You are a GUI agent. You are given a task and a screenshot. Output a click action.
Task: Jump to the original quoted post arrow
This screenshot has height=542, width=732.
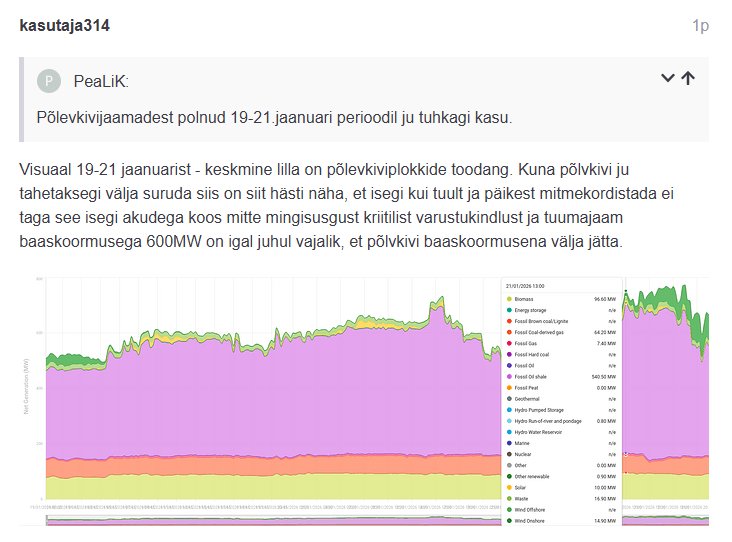688,78
